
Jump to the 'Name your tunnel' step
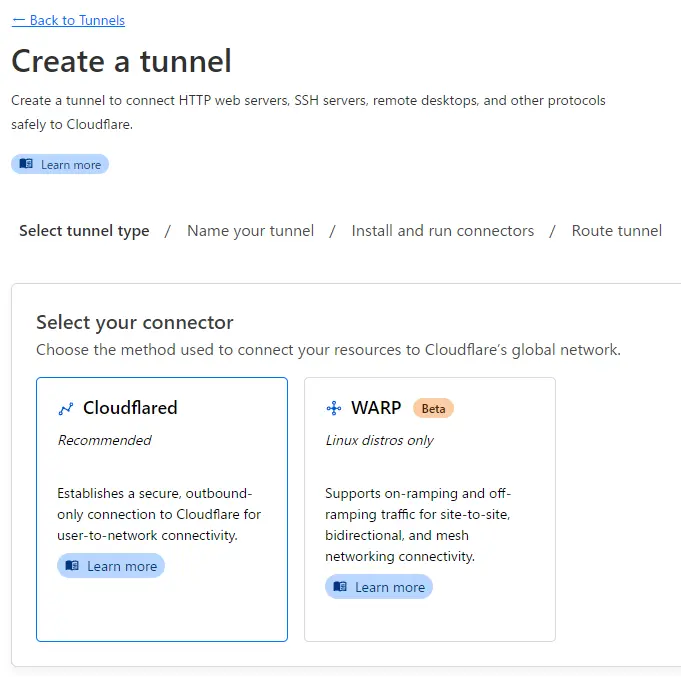click(x=250, y=231)
